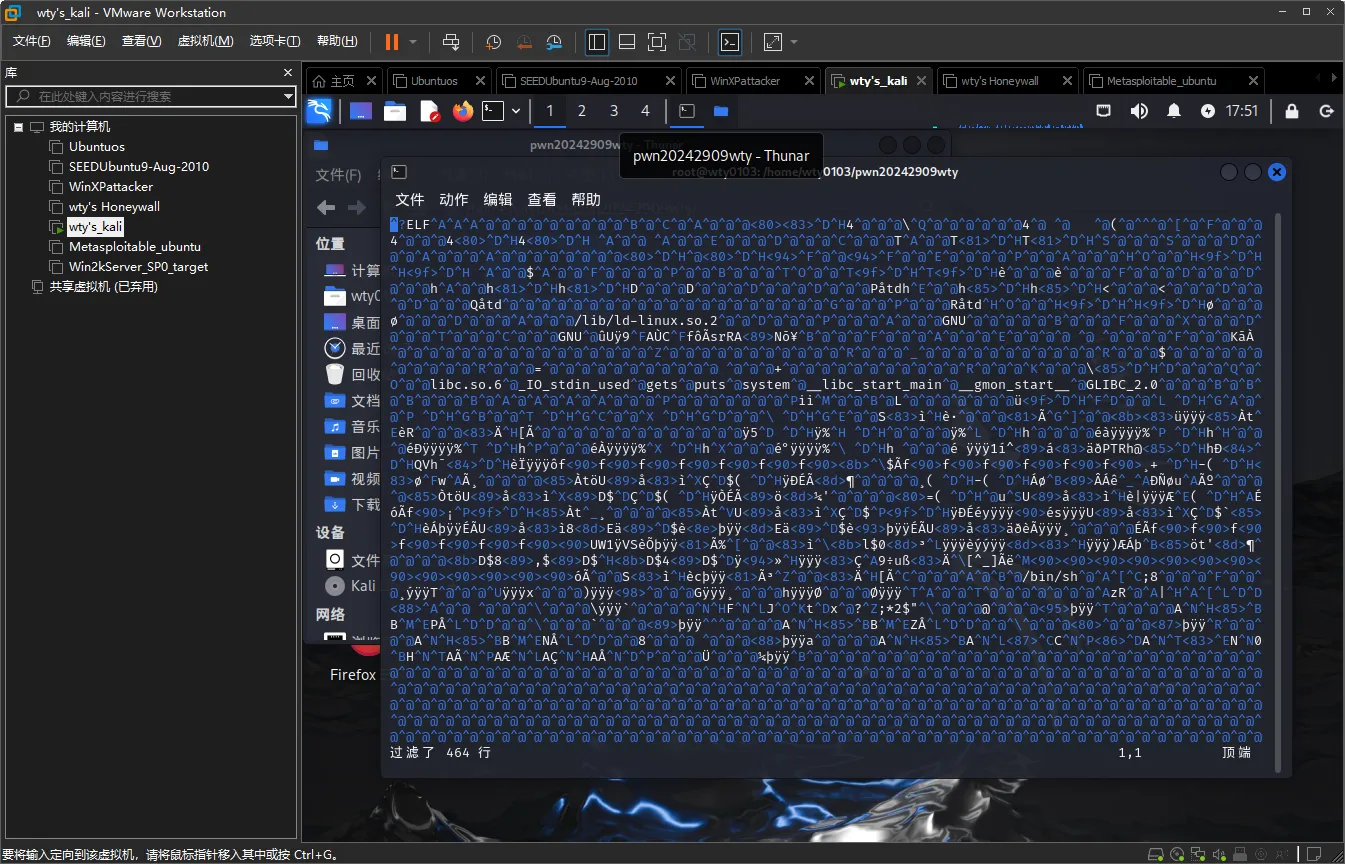The width and height of the screenshot is (1345, 864).
Task: Click the Thunar folder taskbar button
Action: (720, 111)
